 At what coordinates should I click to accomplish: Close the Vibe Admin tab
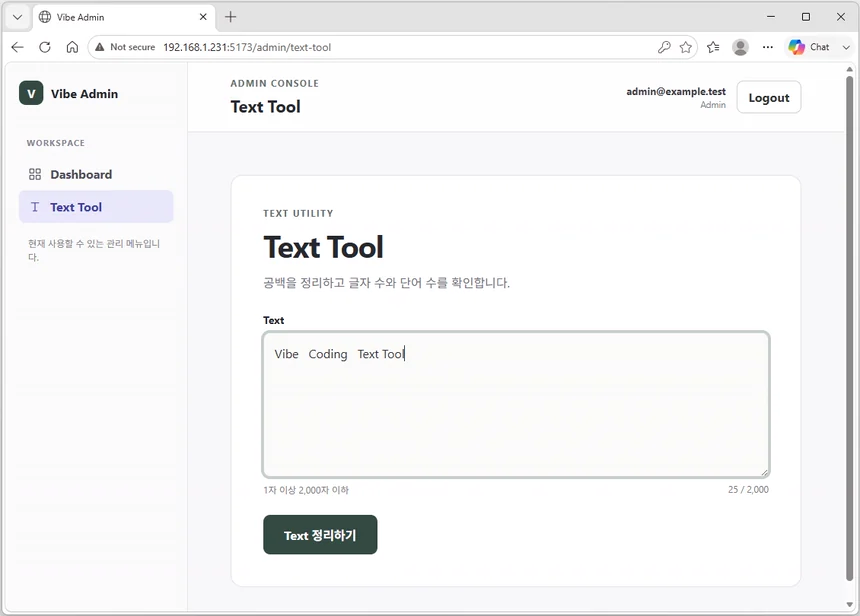[203, 17]
